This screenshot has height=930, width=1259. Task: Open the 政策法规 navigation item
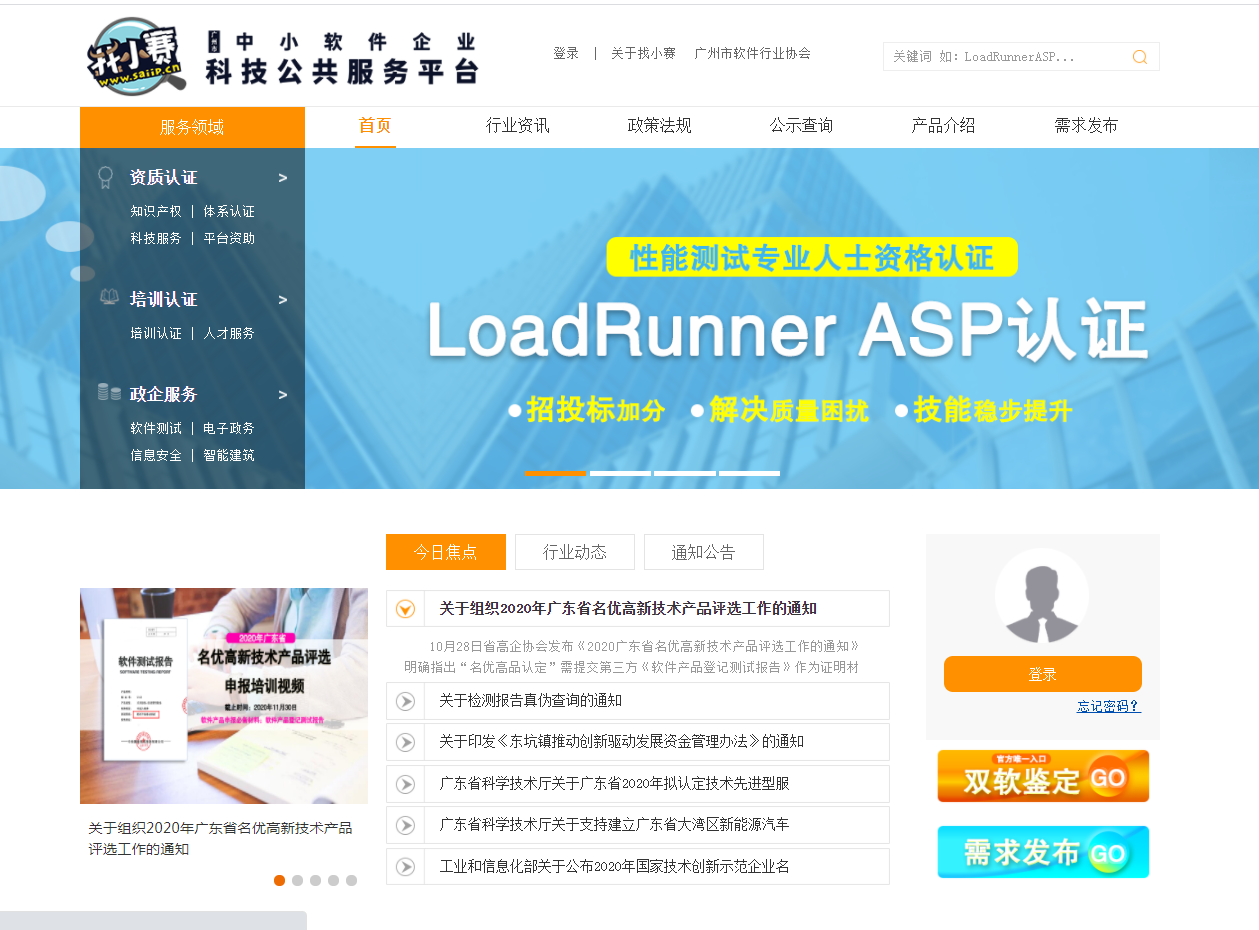point(660,126)
